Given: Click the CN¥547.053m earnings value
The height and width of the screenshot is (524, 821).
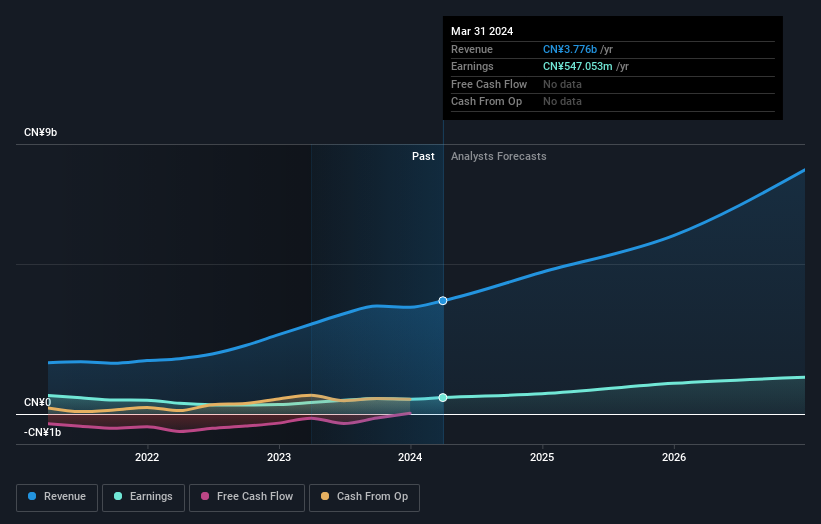Looking at the screenshot, I should [578, 66].
